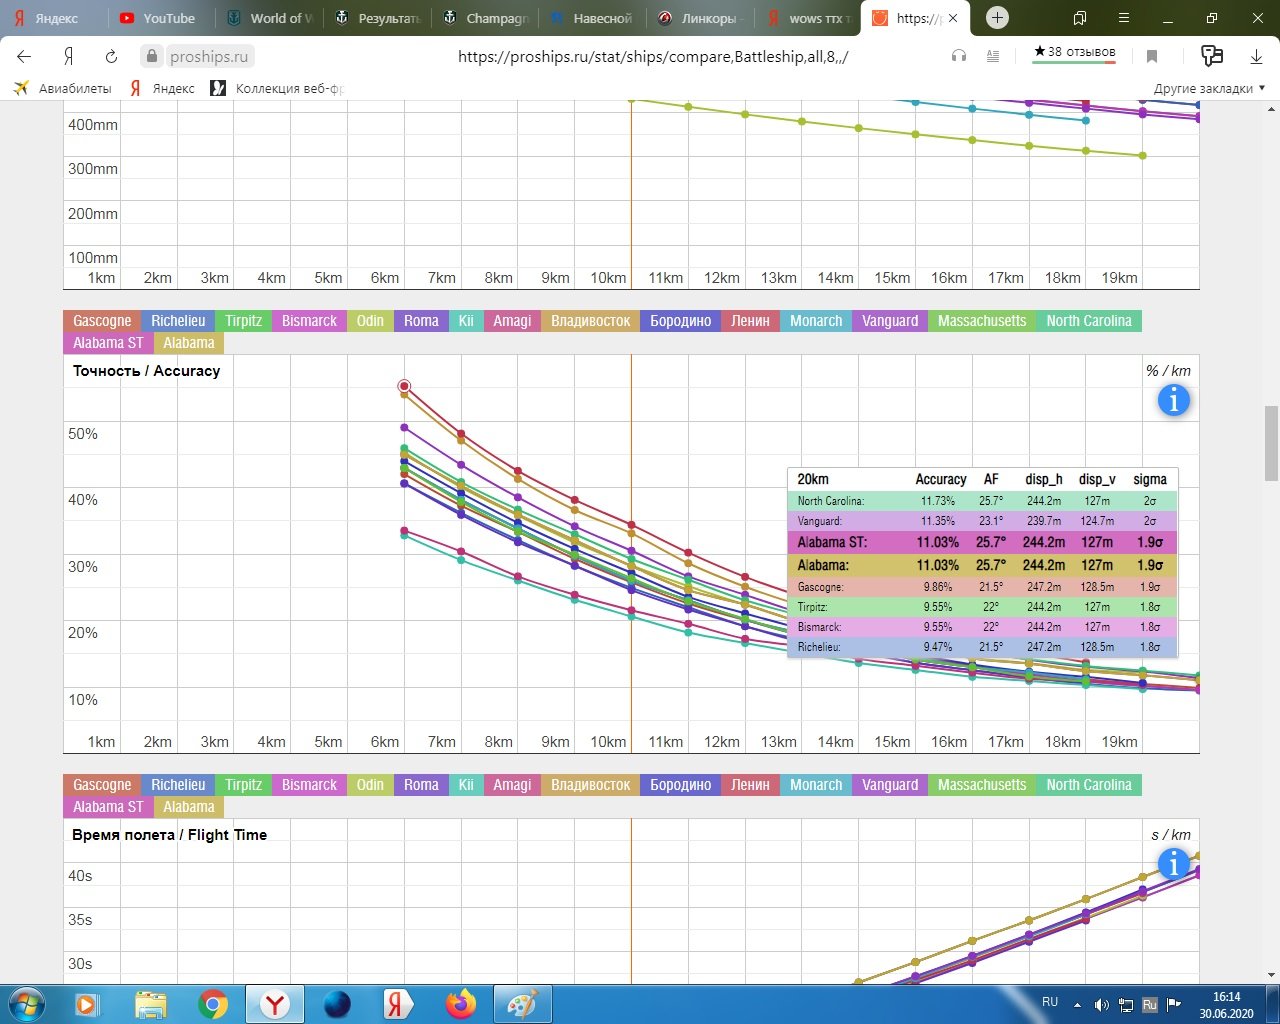Toggle the Bismarck series above the Accuracy chart
The width and height of the screenshot is (1280, 1024).
click(309, 321)
